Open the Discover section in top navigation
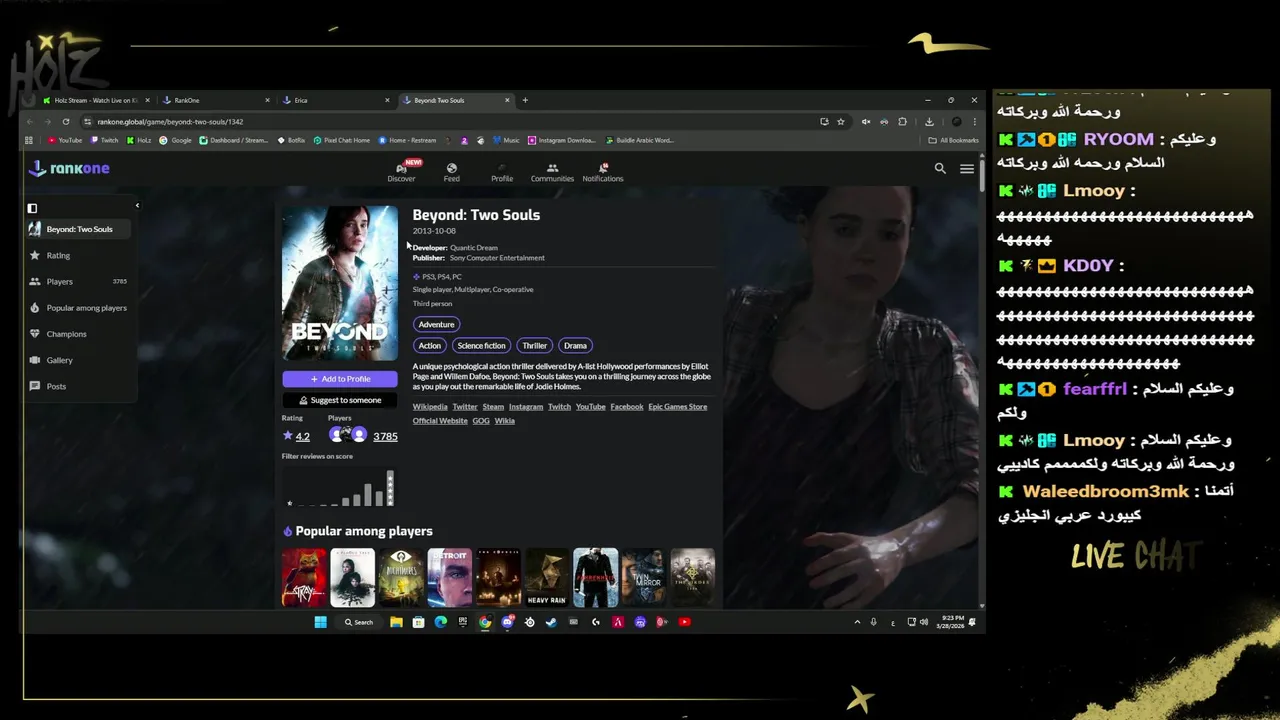 pos(401,172)
